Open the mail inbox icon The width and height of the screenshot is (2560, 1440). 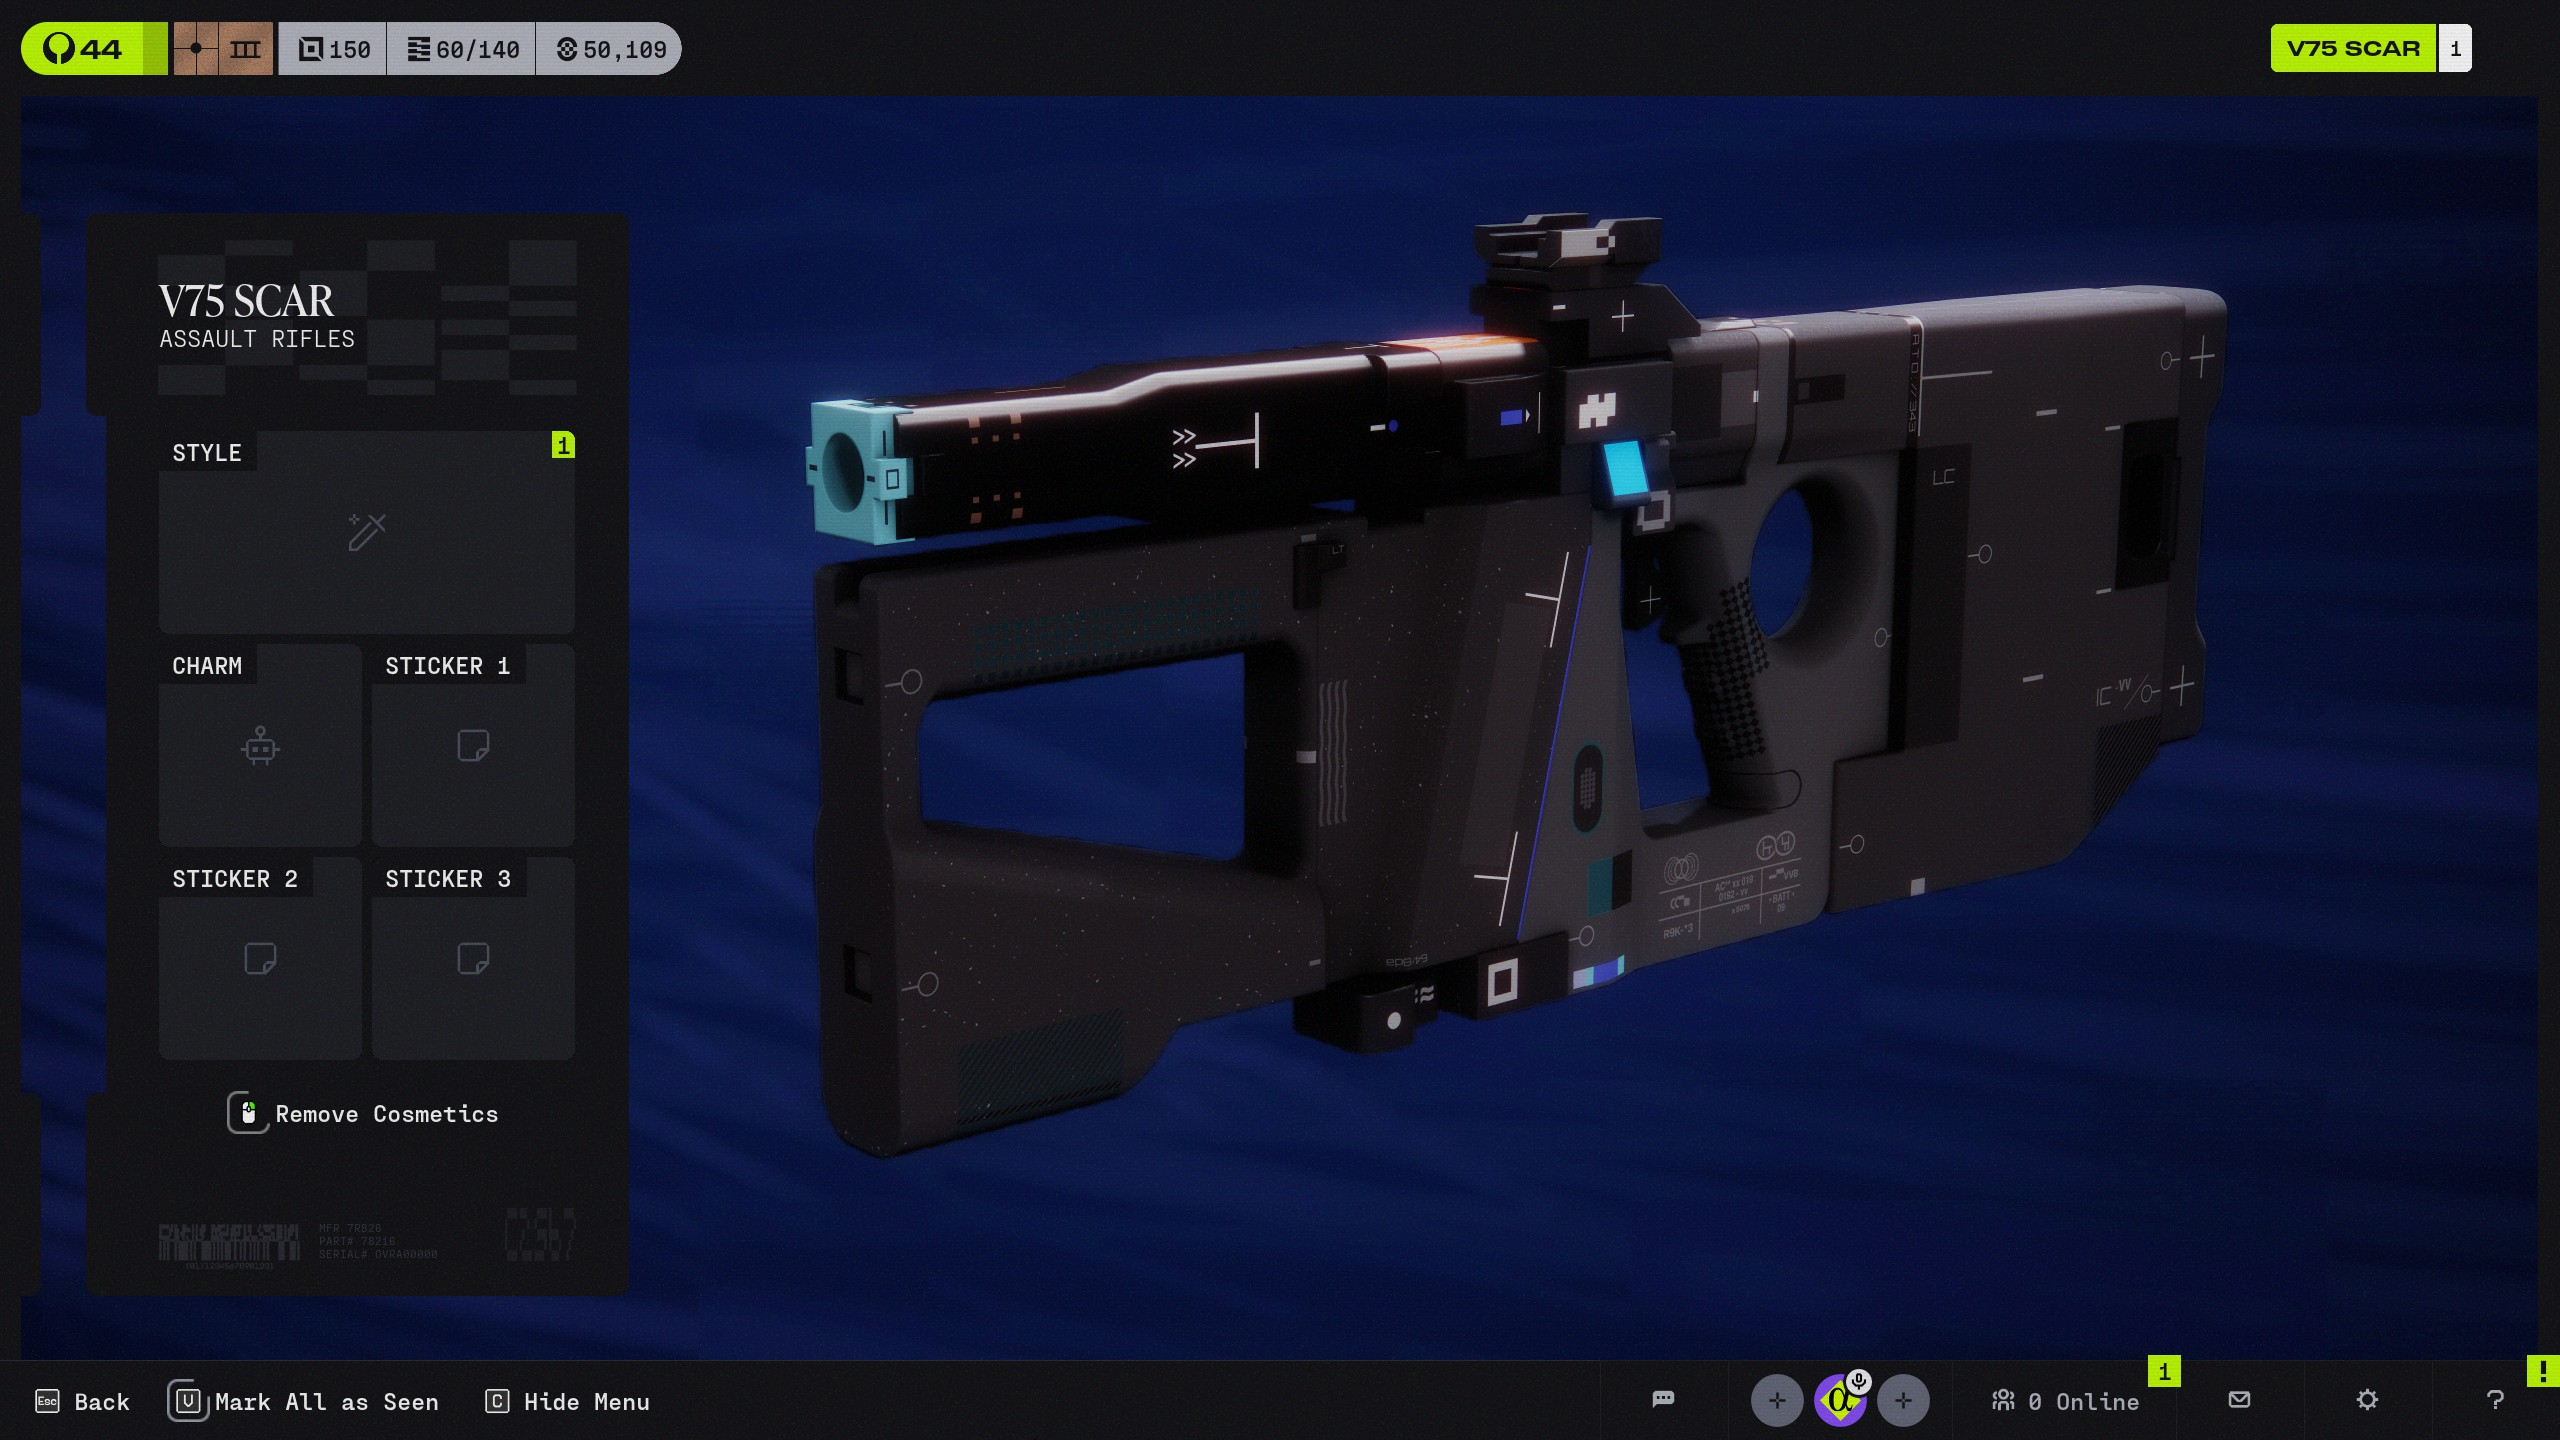2240,1399
